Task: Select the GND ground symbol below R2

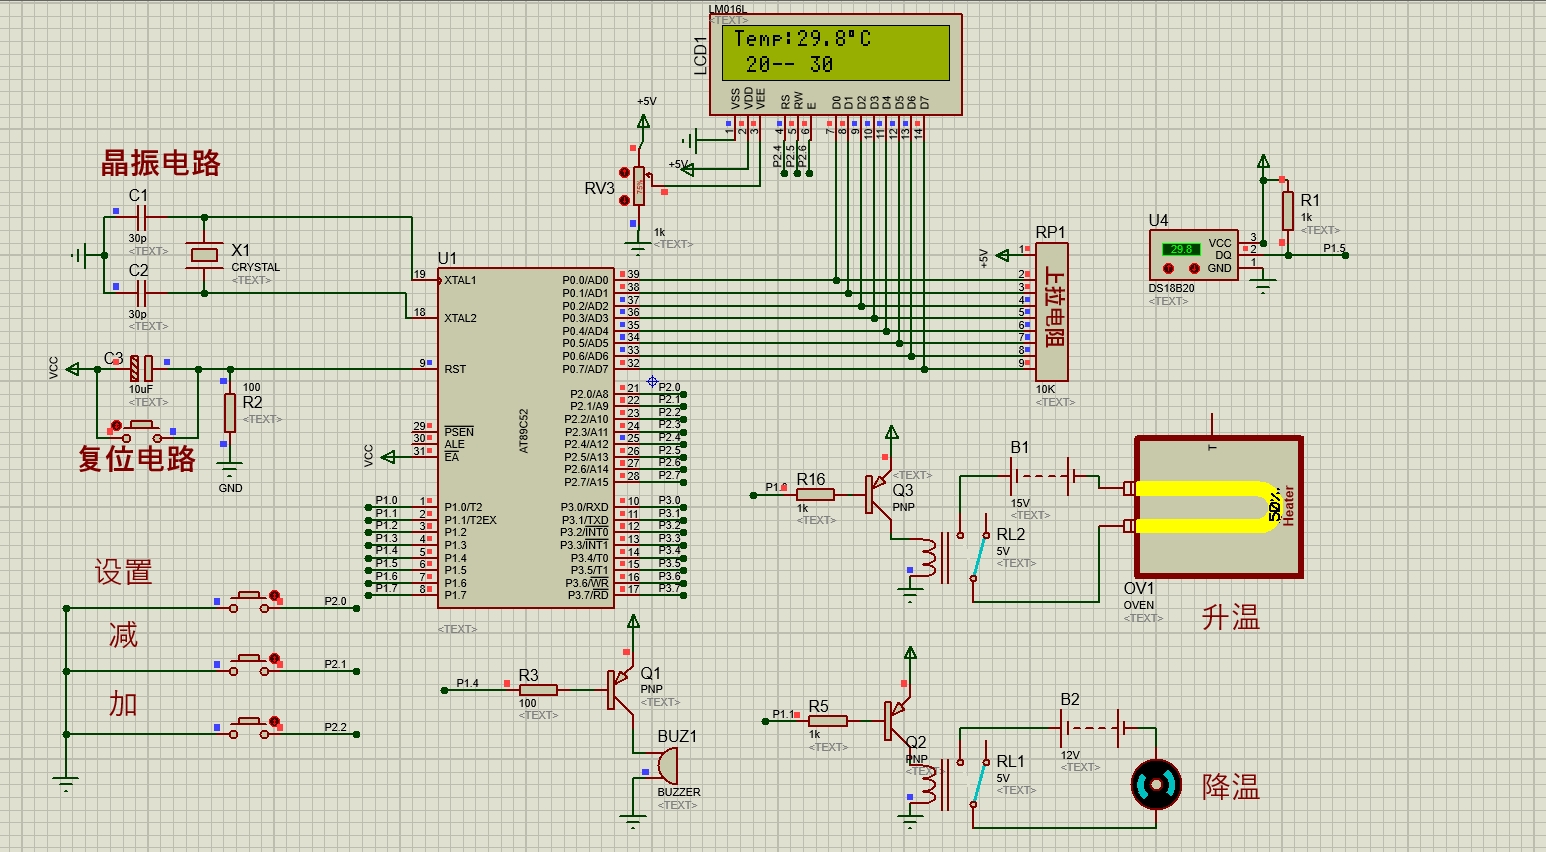Action: pyautogui.click(x=230, y=470)
